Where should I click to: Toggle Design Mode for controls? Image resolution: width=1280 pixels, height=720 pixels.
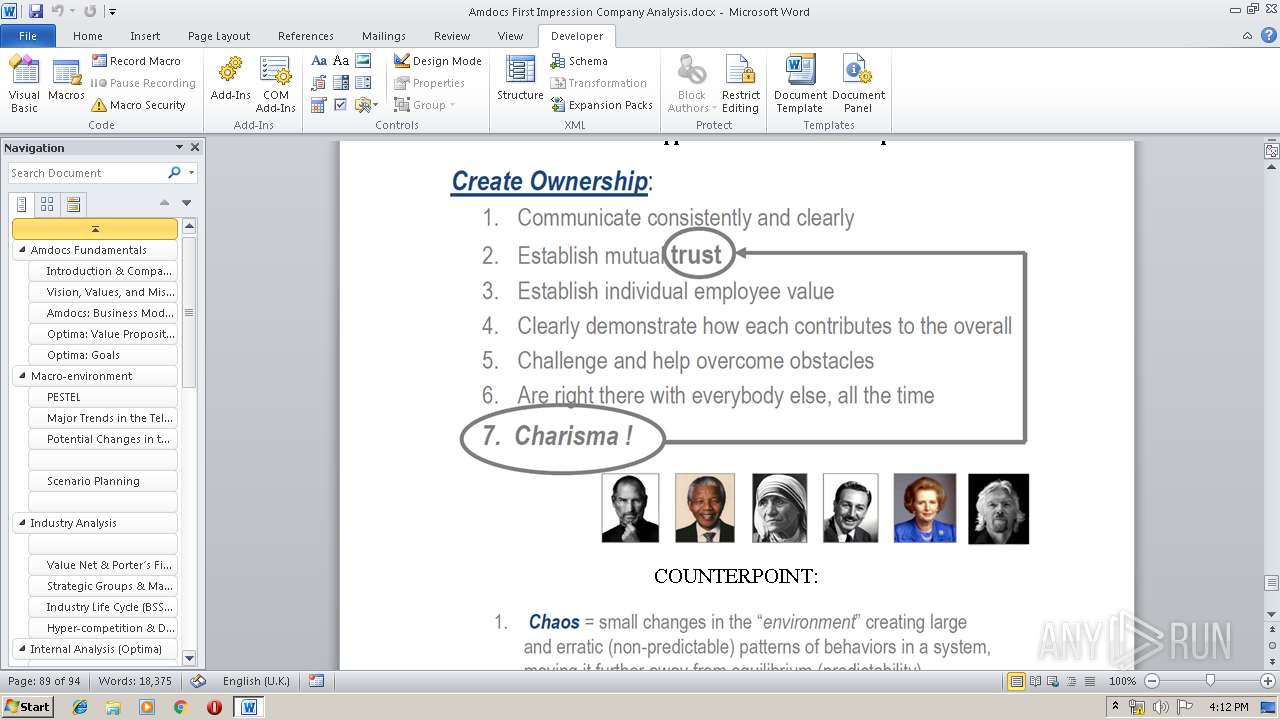[x=438, y=61]
